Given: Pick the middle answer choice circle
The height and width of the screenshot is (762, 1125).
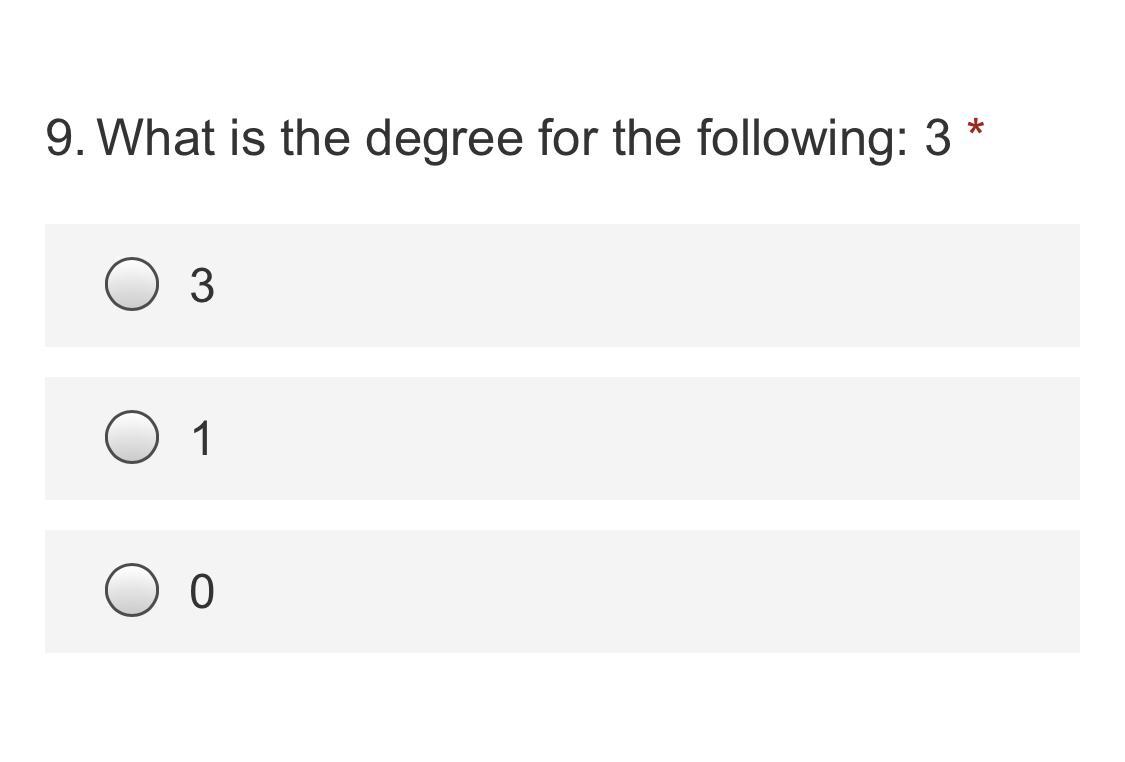Looking at the screenshot, I should pyautogui.click(x=132, y=437).
